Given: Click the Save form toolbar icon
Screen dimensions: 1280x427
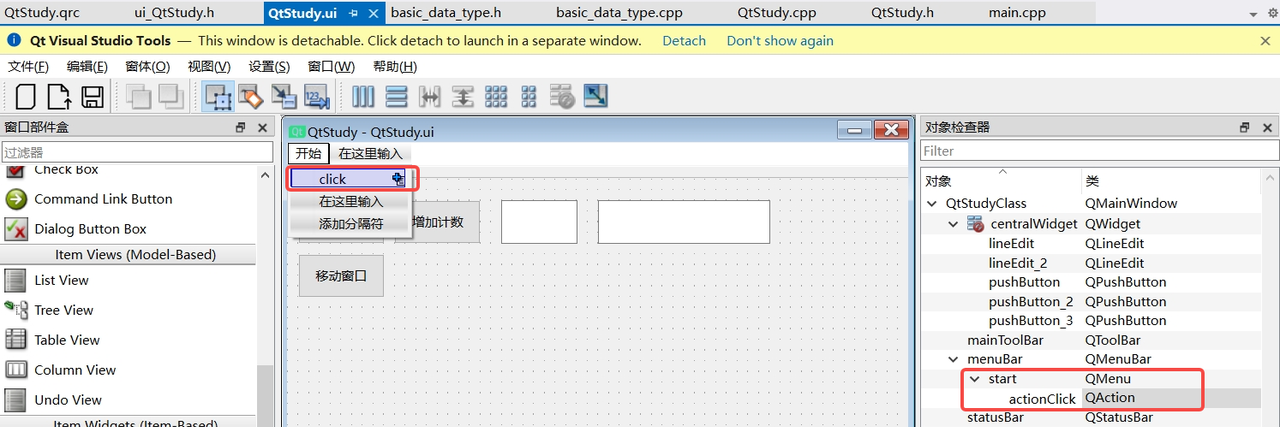Looking at the screenshot, I should pos(93,97).
